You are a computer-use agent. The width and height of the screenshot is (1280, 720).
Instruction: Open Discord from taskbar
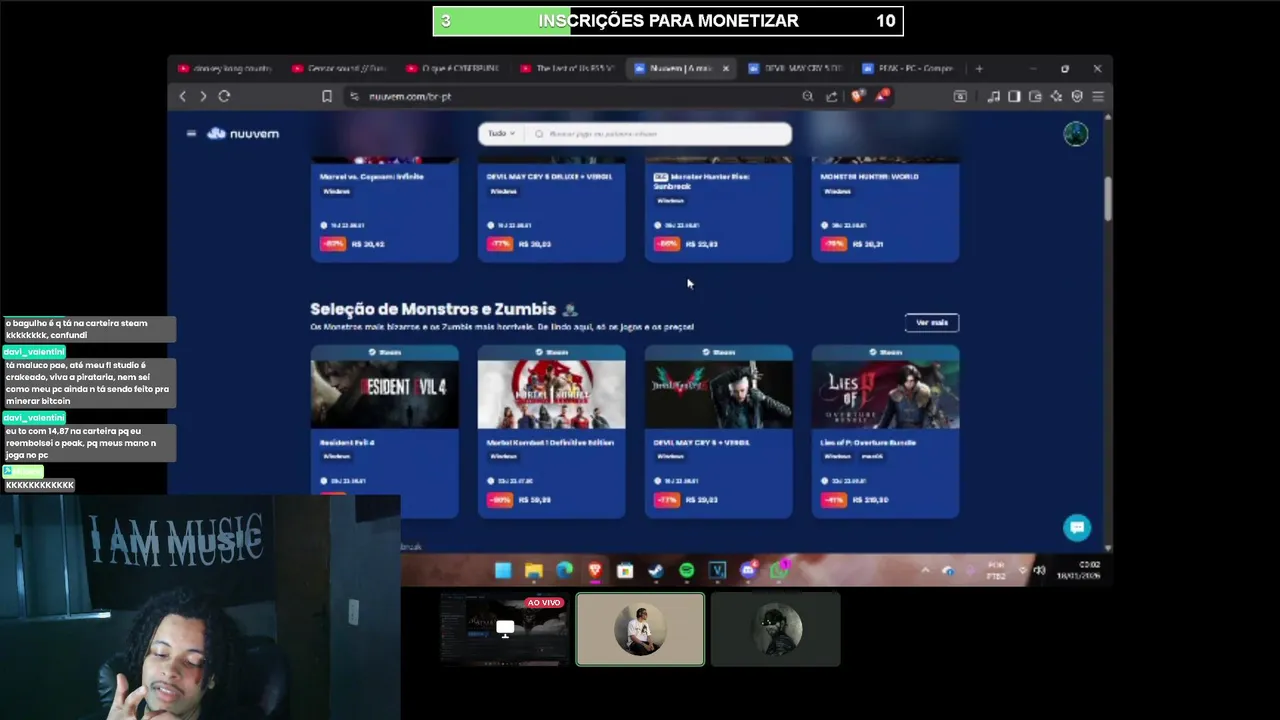point(748,570)
